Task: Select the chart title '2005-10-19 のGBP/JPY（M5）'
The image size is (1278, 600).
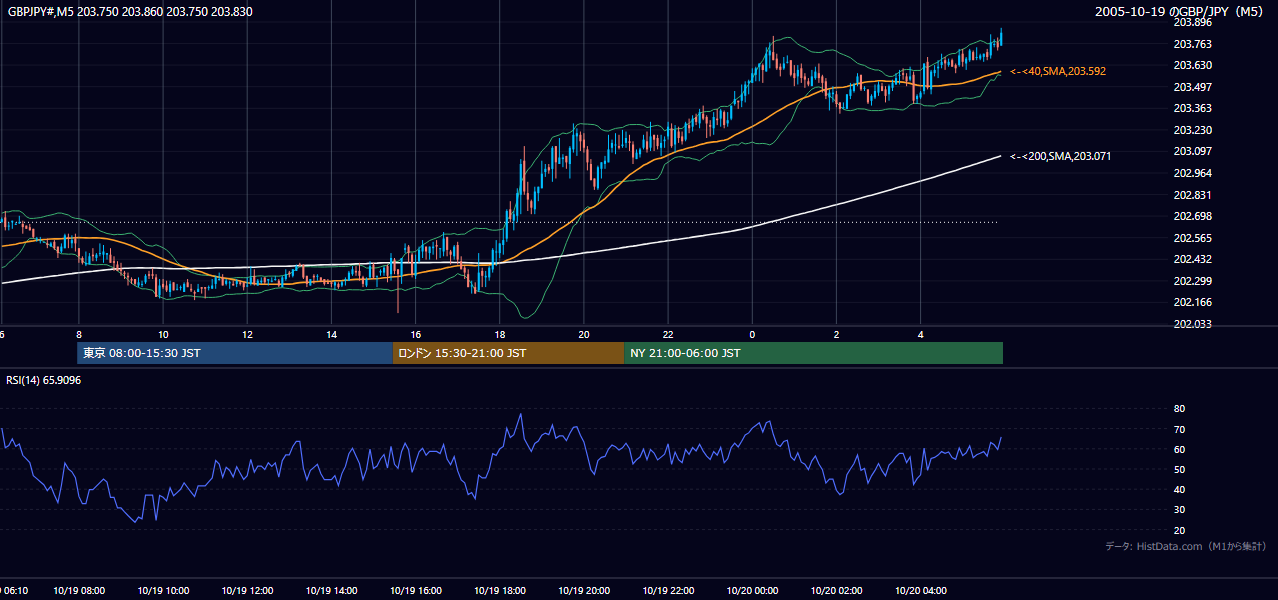Action: [1180, 11]
